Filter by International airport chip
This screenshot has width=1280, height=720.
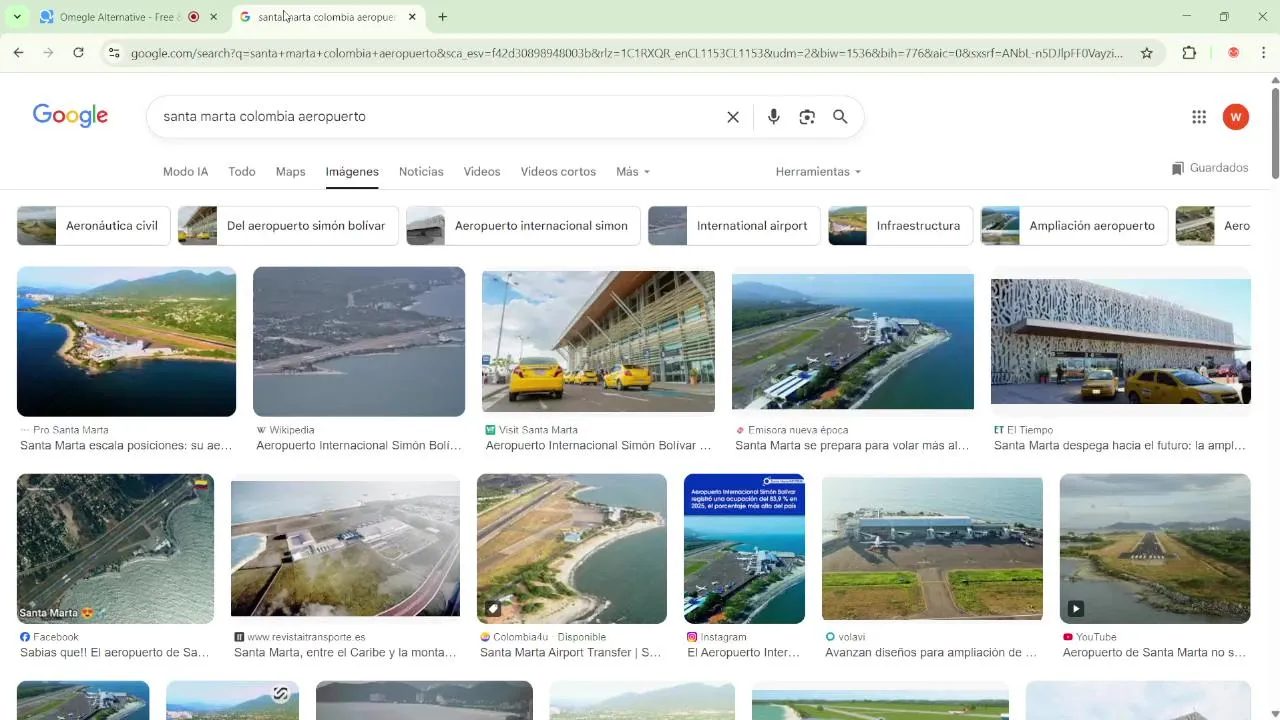point(734,226)
